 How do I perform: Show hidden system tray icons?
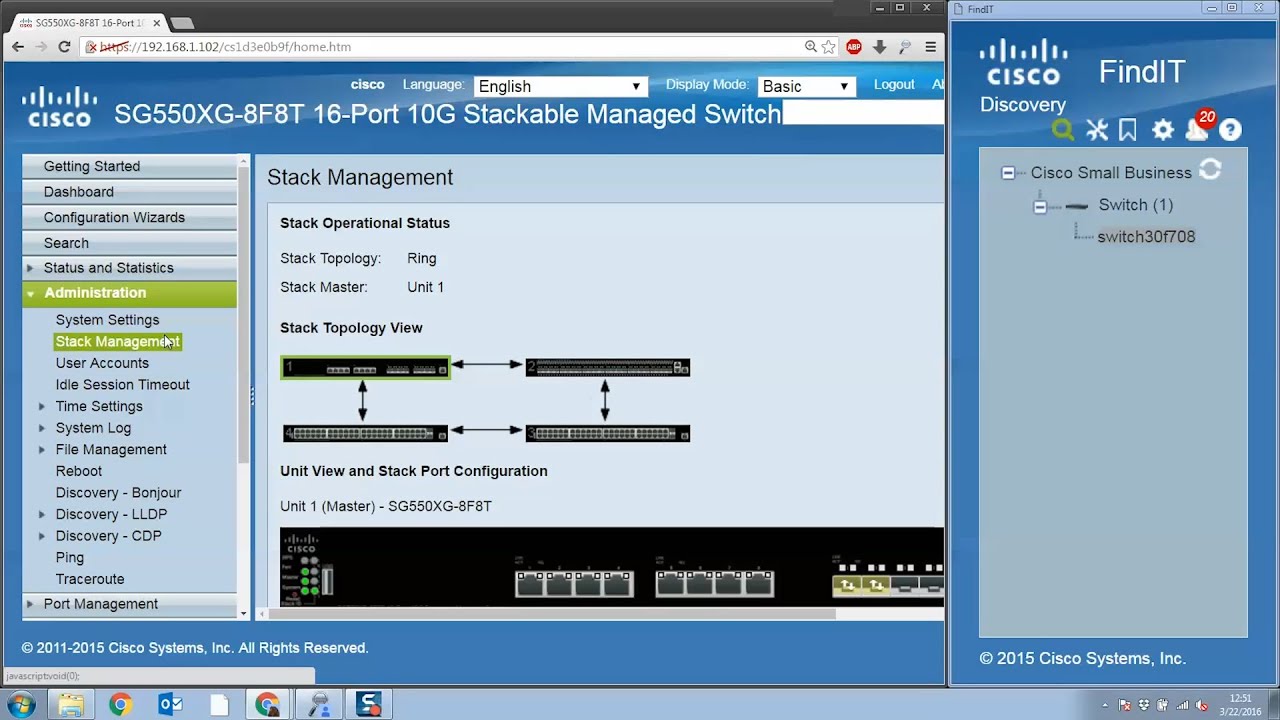[1105, 705]
